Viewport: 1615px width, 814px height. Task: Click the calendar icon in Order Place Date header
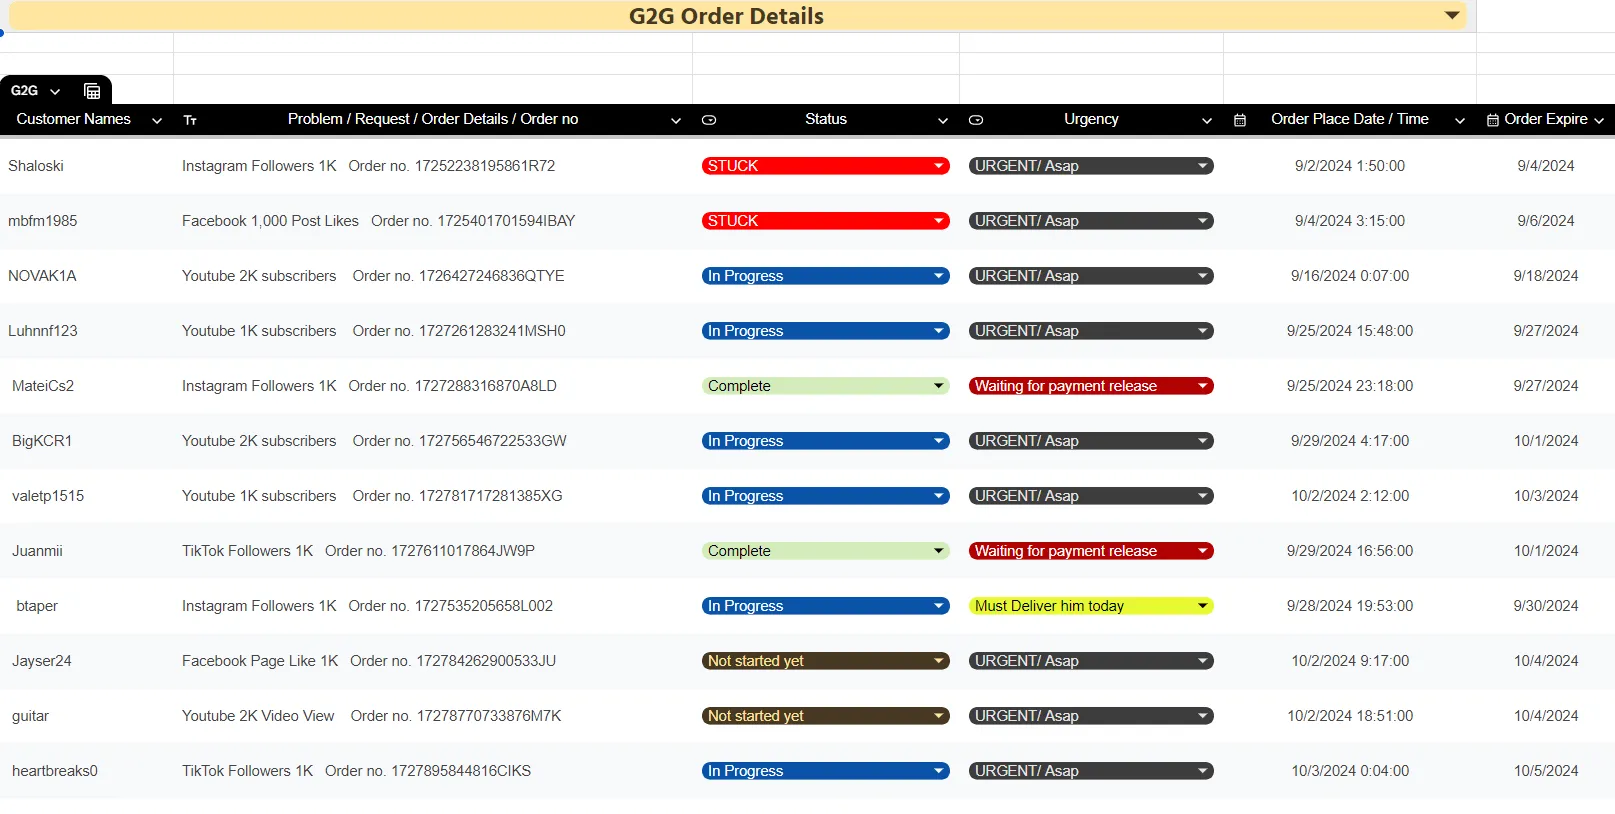pyautogui.click(x=1240, y=120)
